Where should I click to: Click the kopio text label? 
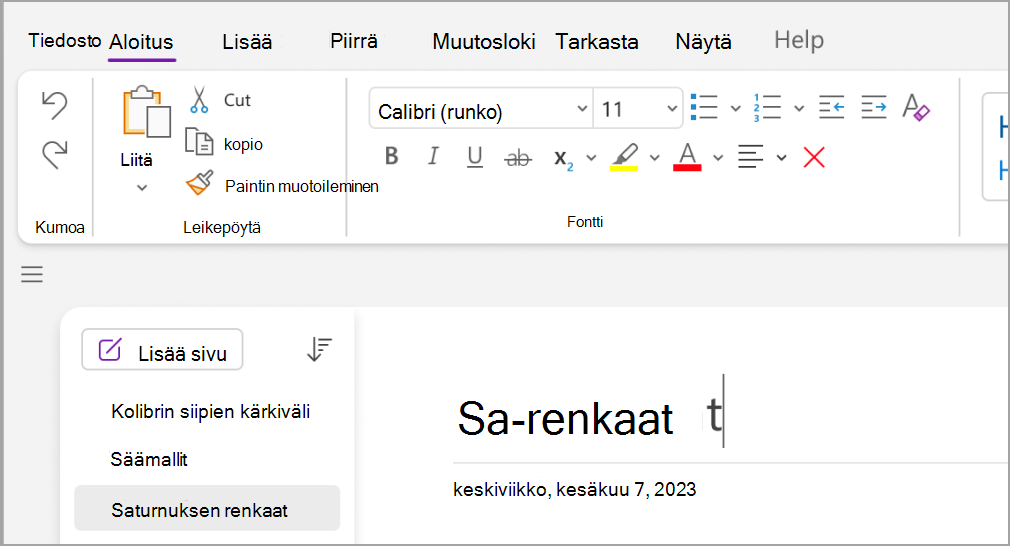point(243,144)
